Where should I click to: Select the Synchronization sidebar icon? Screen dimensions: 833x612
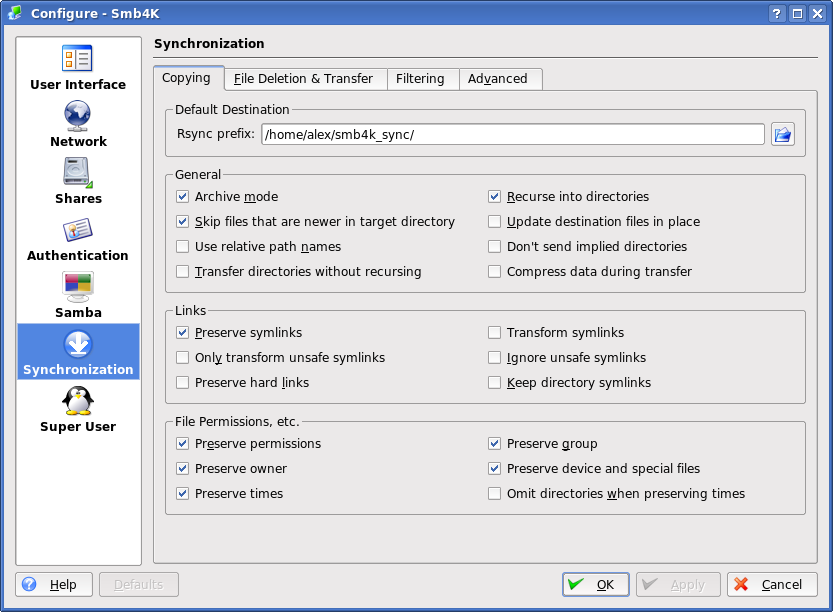78,352
